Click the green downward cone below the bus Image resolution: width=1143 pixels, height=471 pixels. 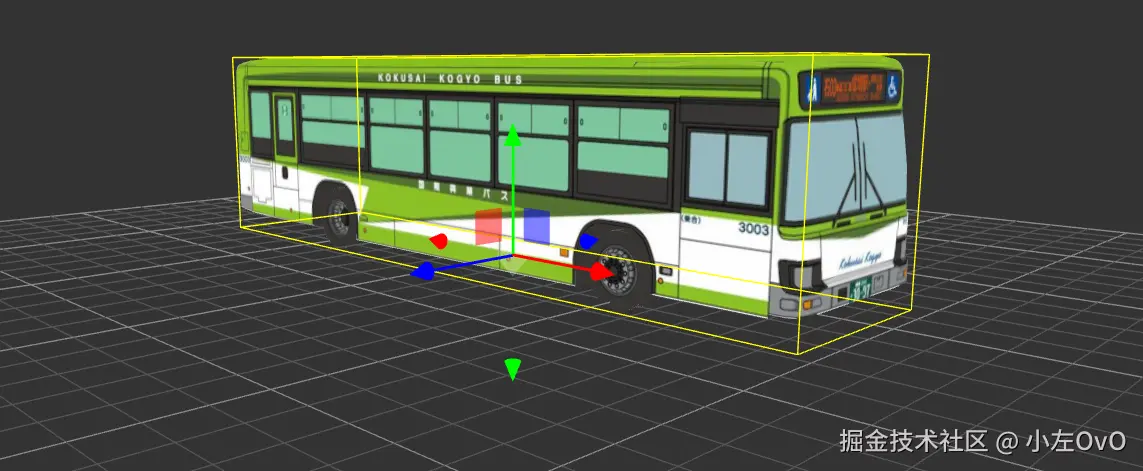[513, 369]
